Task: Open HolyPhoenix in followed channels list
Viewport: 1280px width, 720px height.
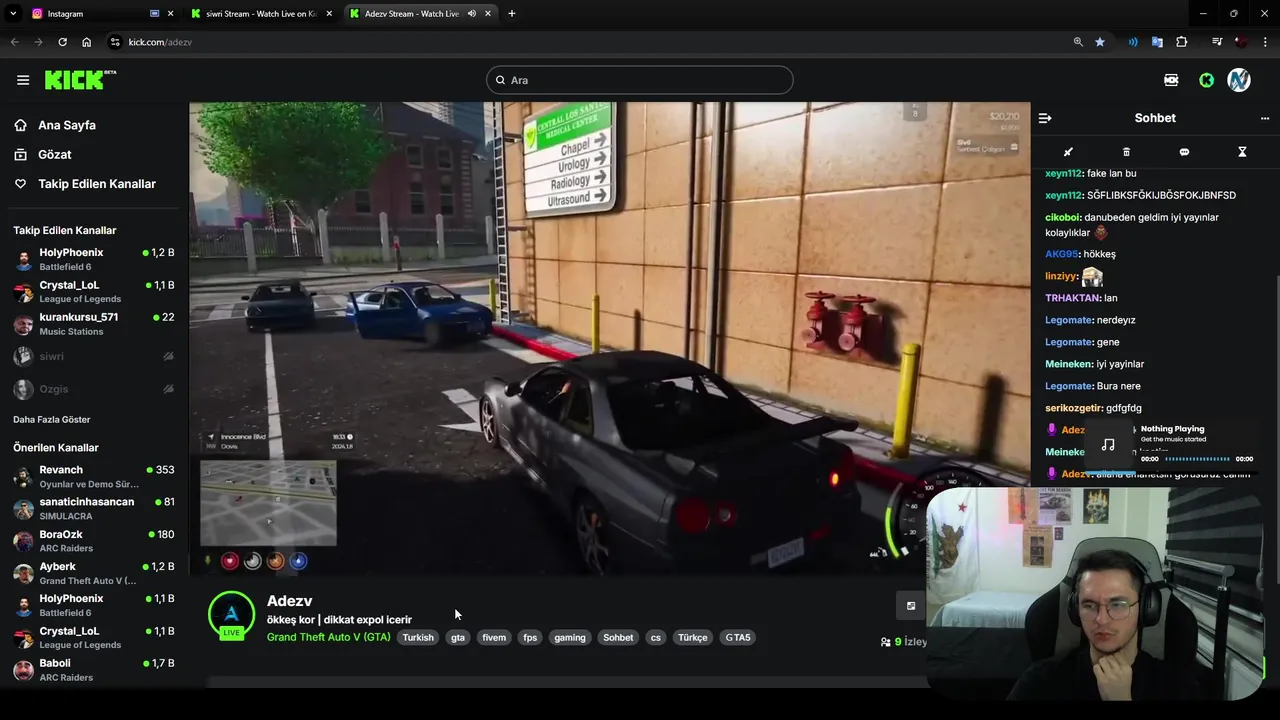Action: click(x=94, y=260)
